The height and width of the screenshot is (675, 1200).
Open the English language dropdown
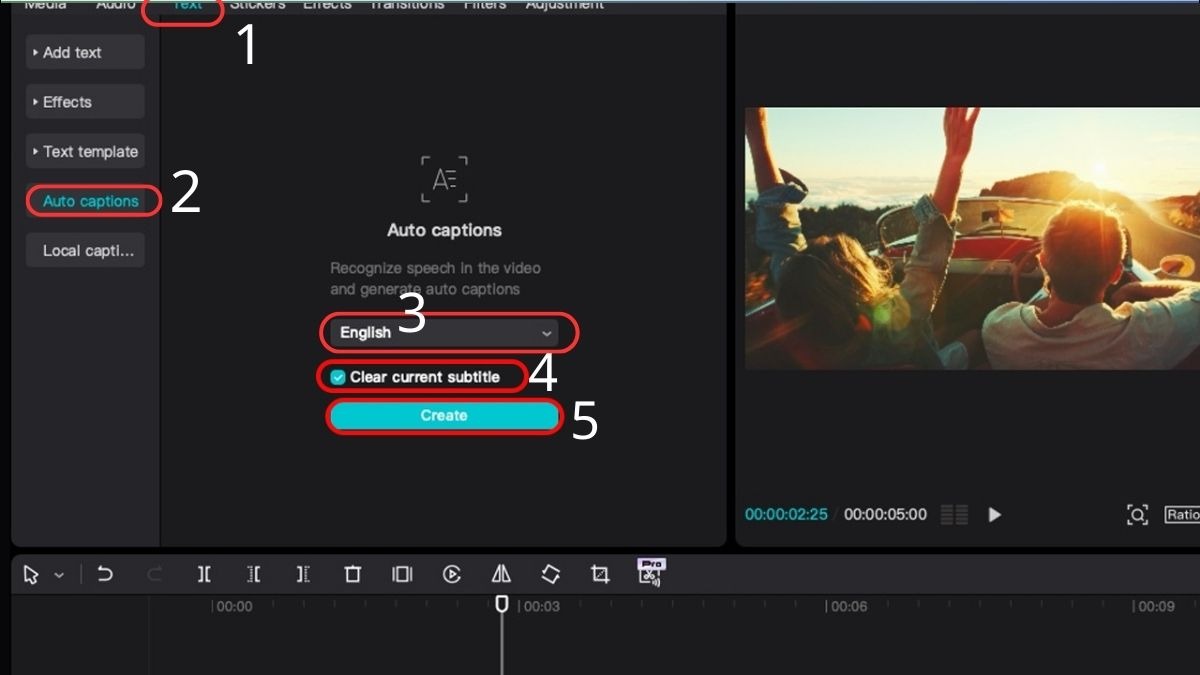point(444,332)
